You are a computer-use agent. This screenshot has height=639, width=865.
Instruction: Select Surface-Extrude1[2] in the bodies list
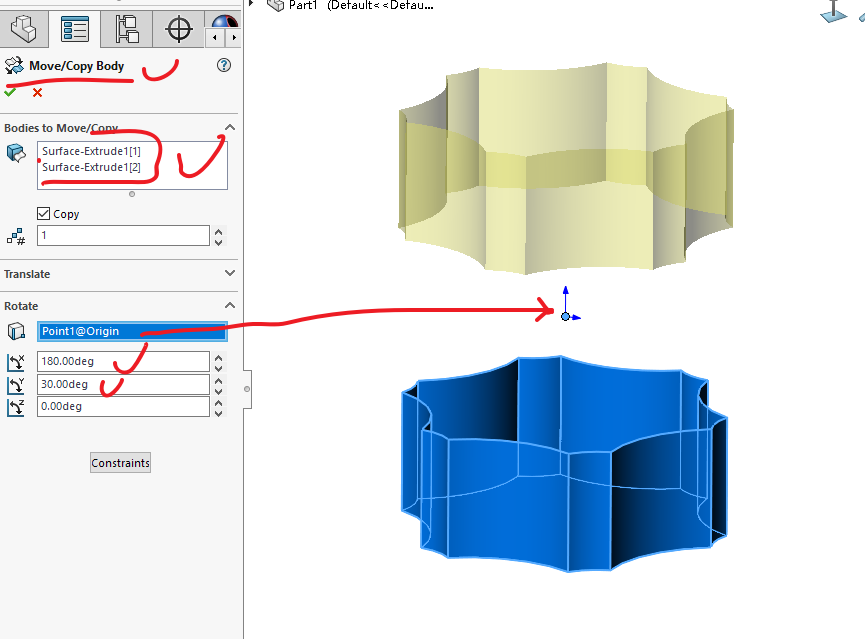coord(91,167)
